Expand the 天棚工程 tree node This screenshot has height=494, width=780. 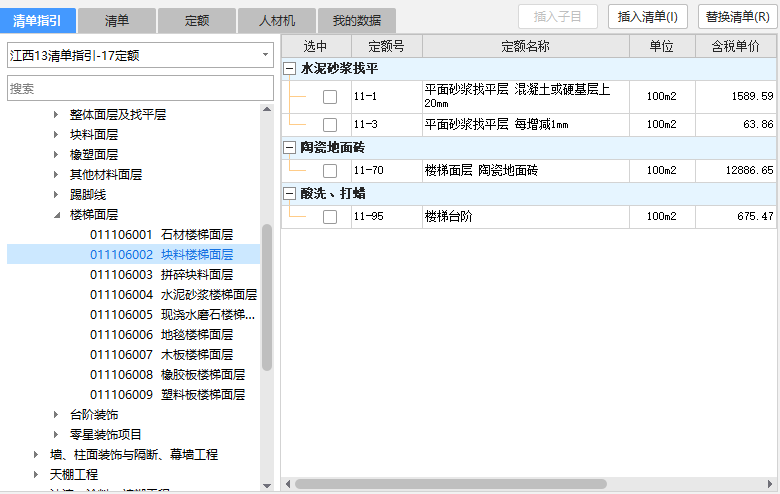36,475
